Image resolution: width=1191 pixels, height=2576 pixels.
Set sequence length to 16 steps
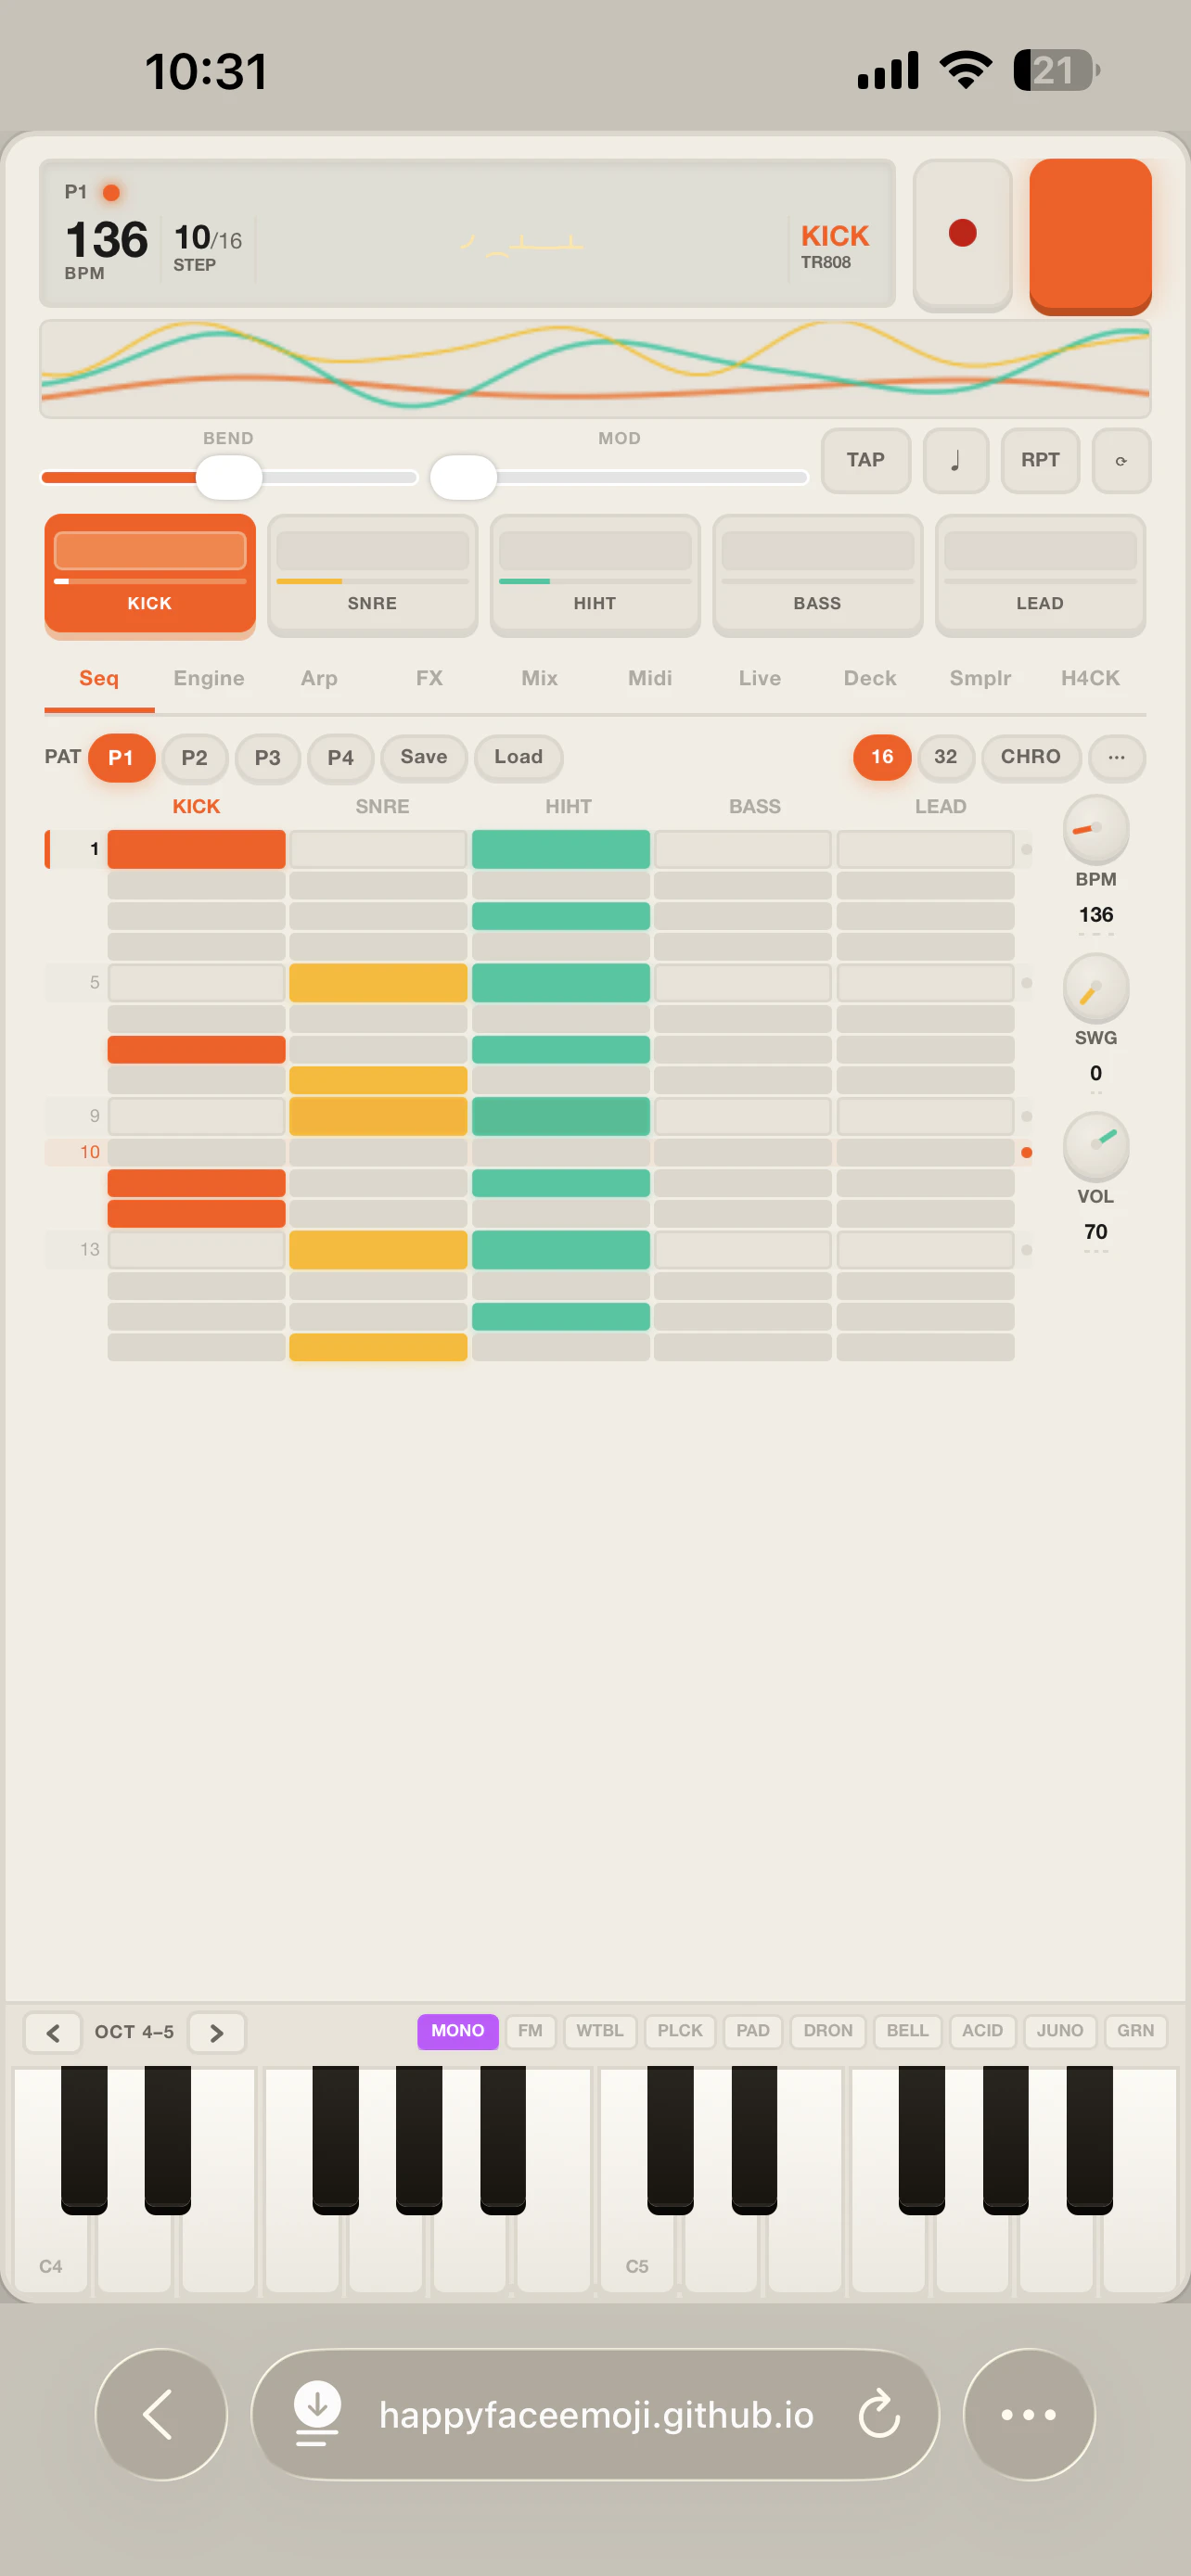pos(882,757)
